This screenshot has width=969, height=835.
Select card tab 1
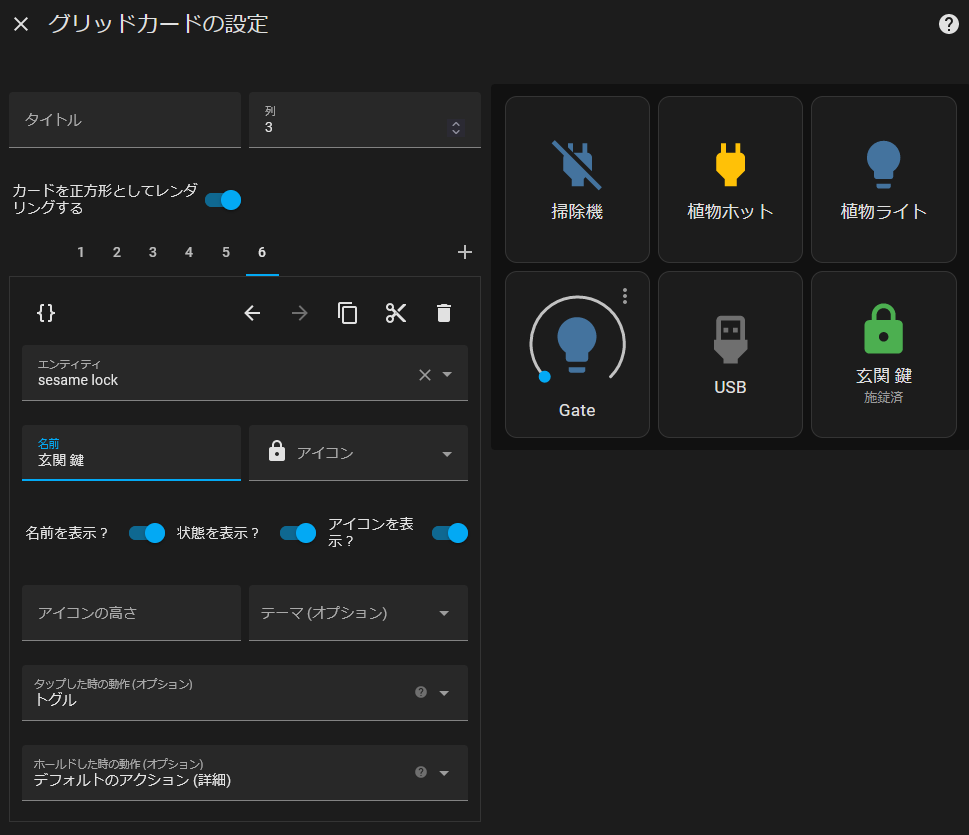click(x=81, y=252)
